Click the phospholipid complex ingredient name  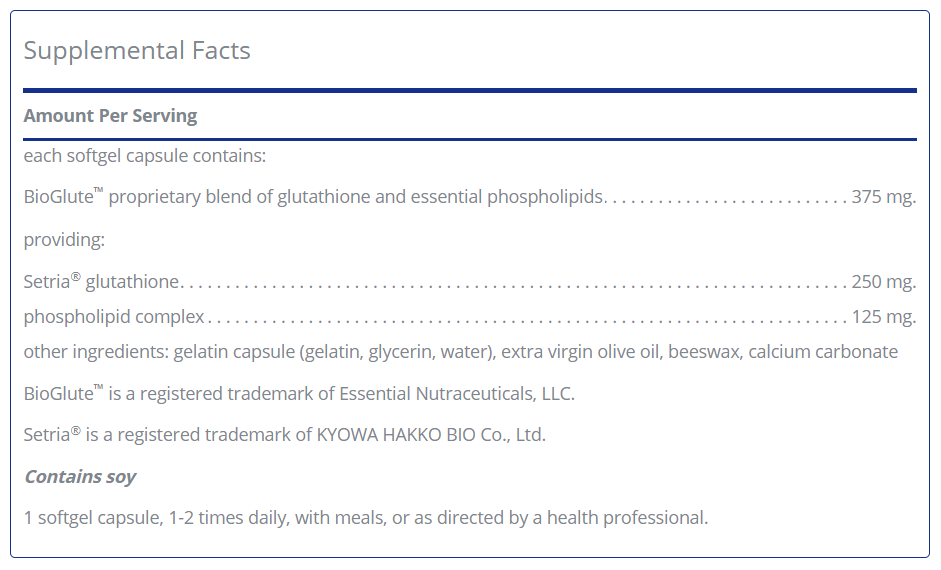(x=114, y=317)
